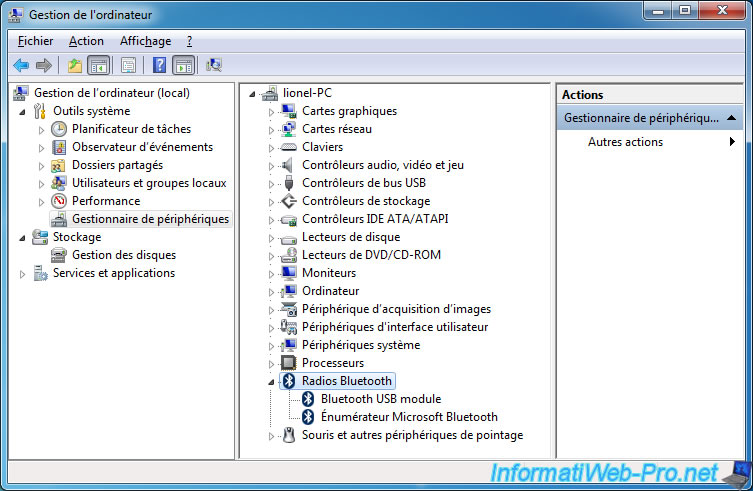Viewport: 753px width, 491px height.
Task: Expand Utilisateurs et groupes locaux node
Action: click(41, 184)
